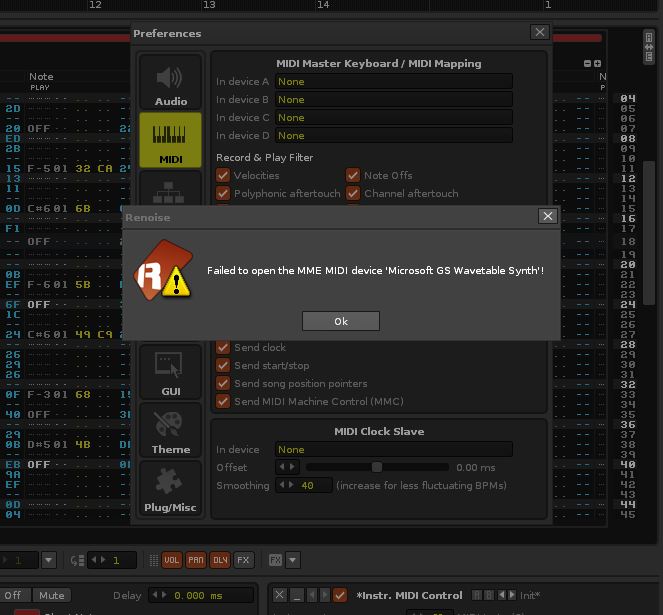
Task: Decrease edit step with left arrow
Action: 93,560
